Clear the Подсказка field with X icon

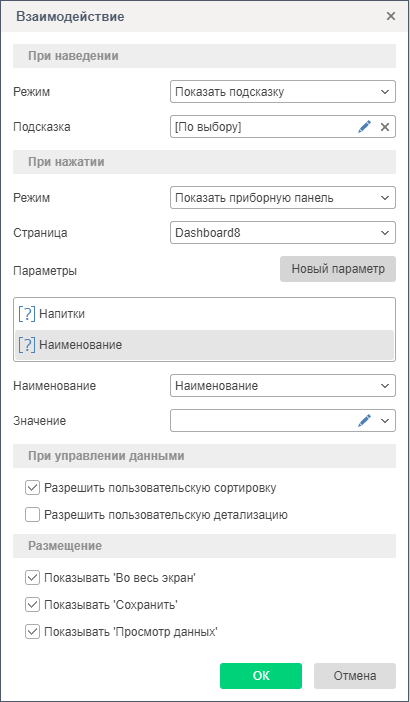385,127
